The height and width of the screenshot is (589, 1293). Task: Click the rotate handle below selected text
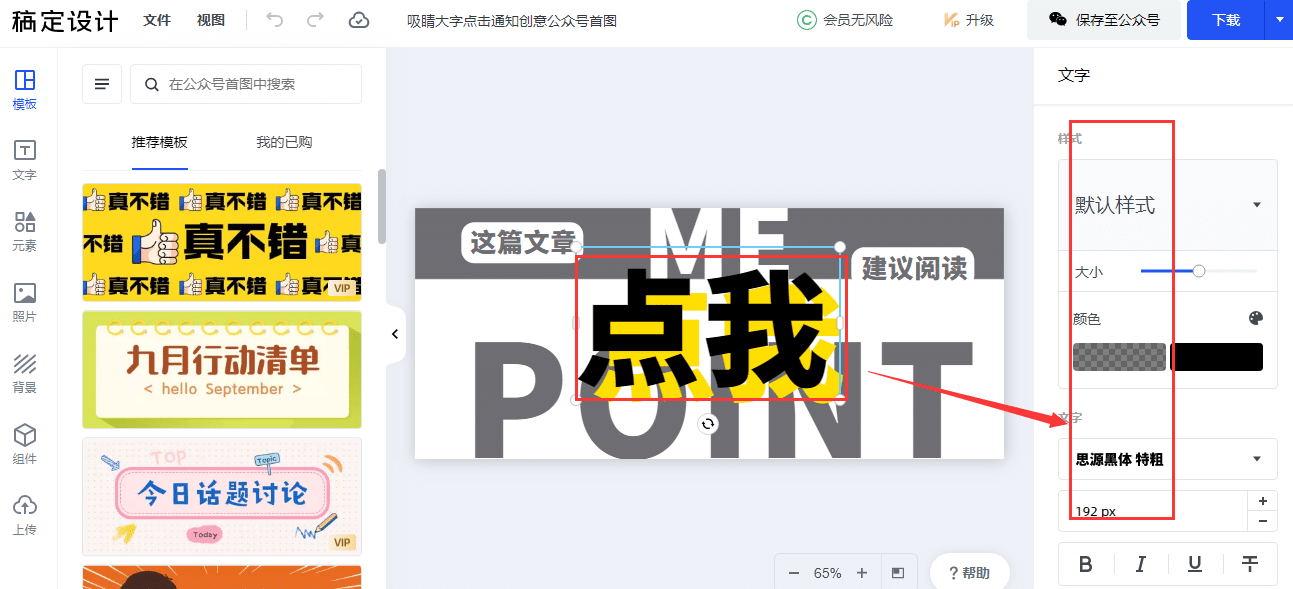click(x=708, y=424)
